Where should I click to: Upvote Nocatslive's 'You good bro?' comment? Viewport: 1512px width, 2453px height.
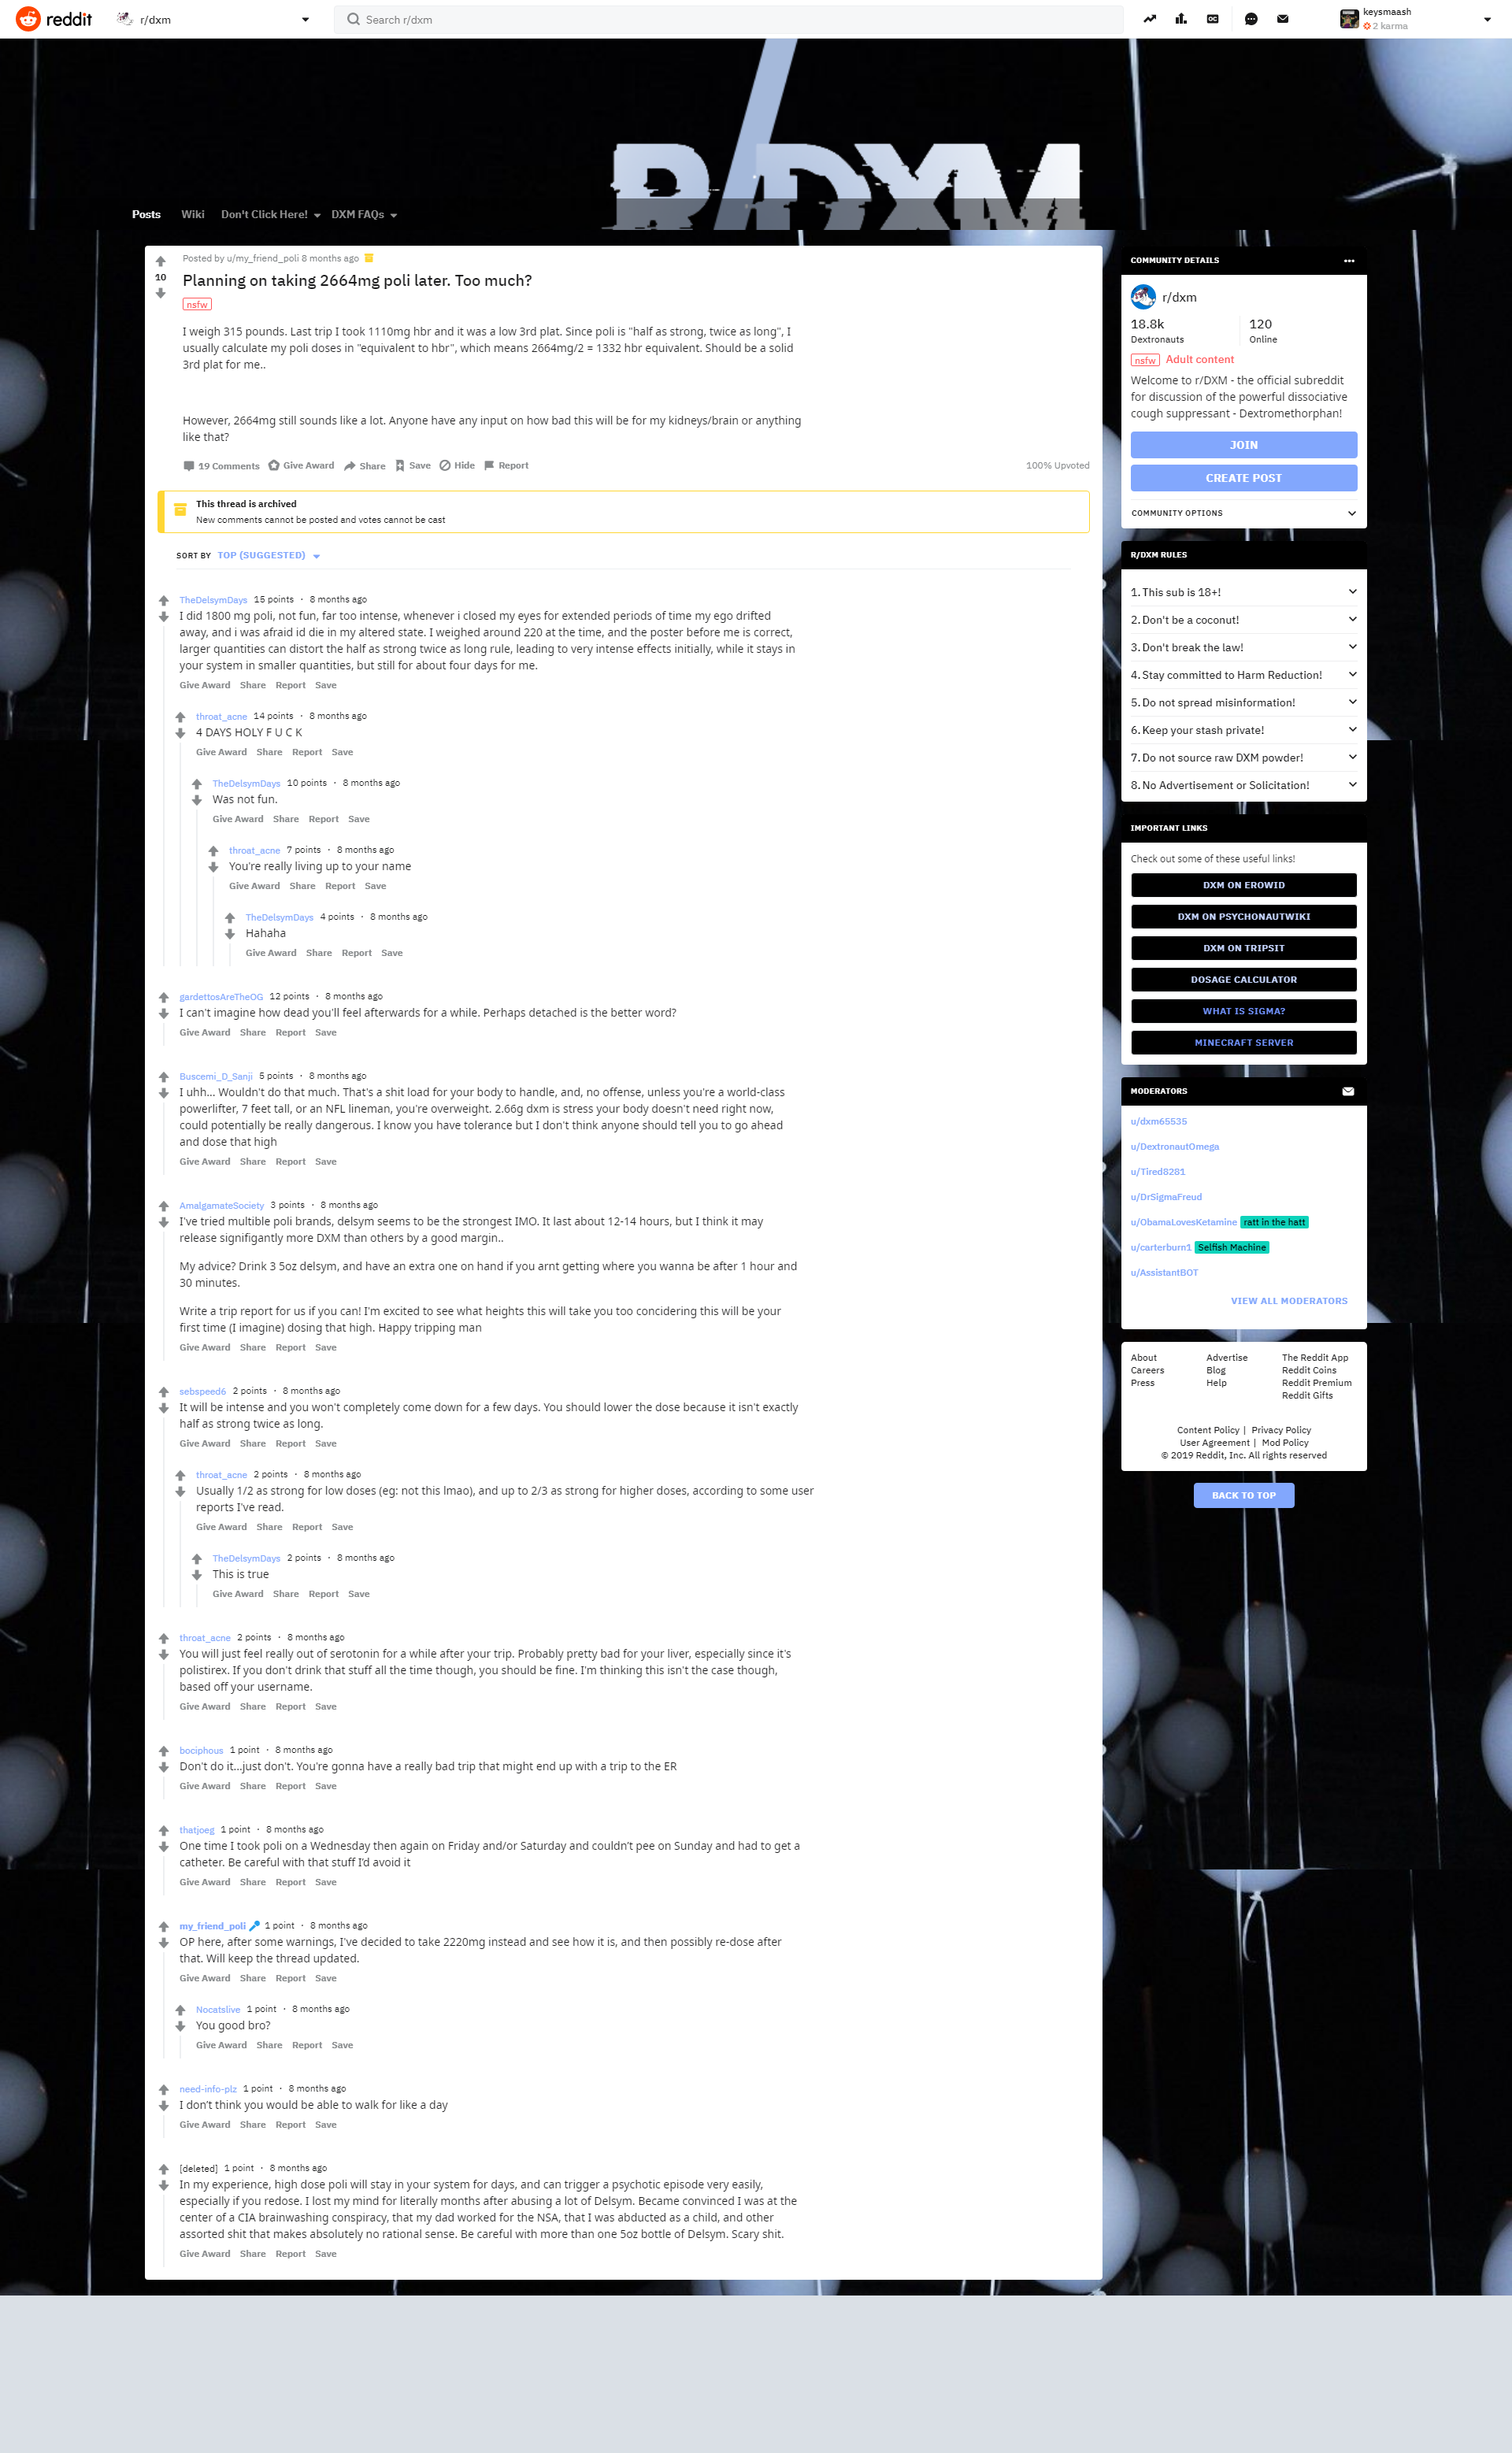coord(180,2010)
